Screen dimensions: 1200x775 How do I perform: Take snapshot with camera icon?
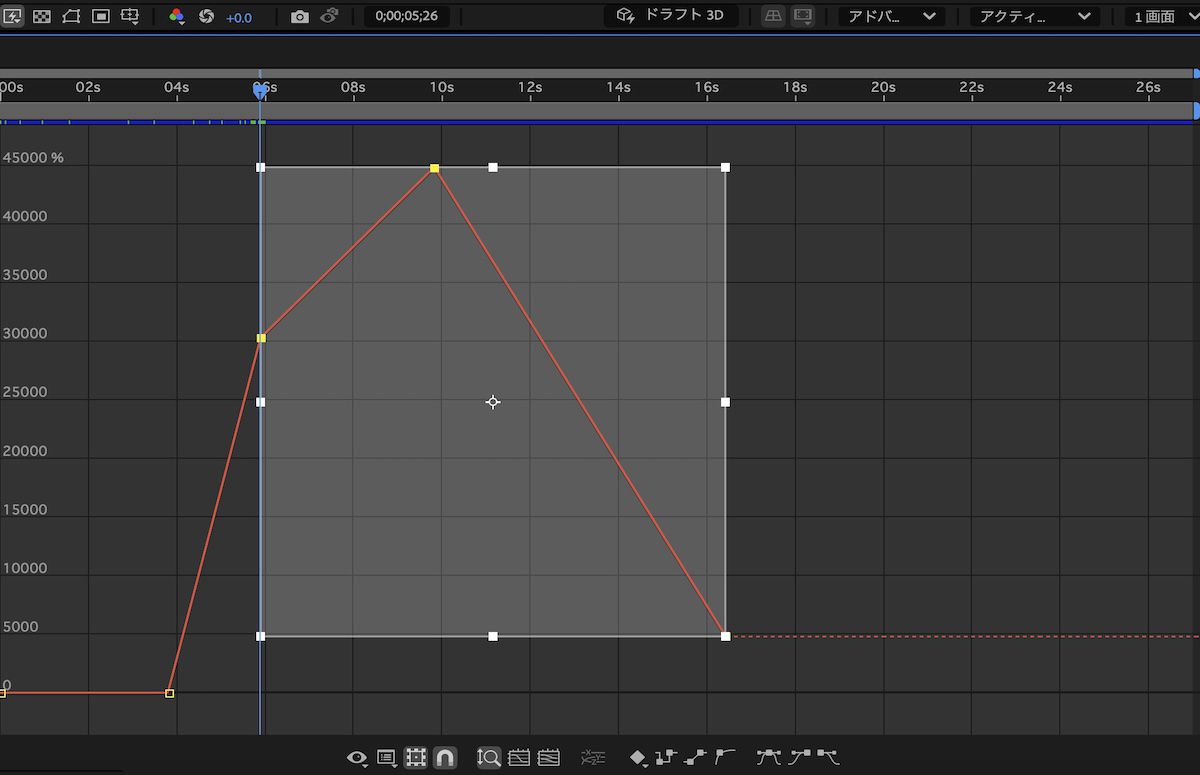click(x=300, y=17)
